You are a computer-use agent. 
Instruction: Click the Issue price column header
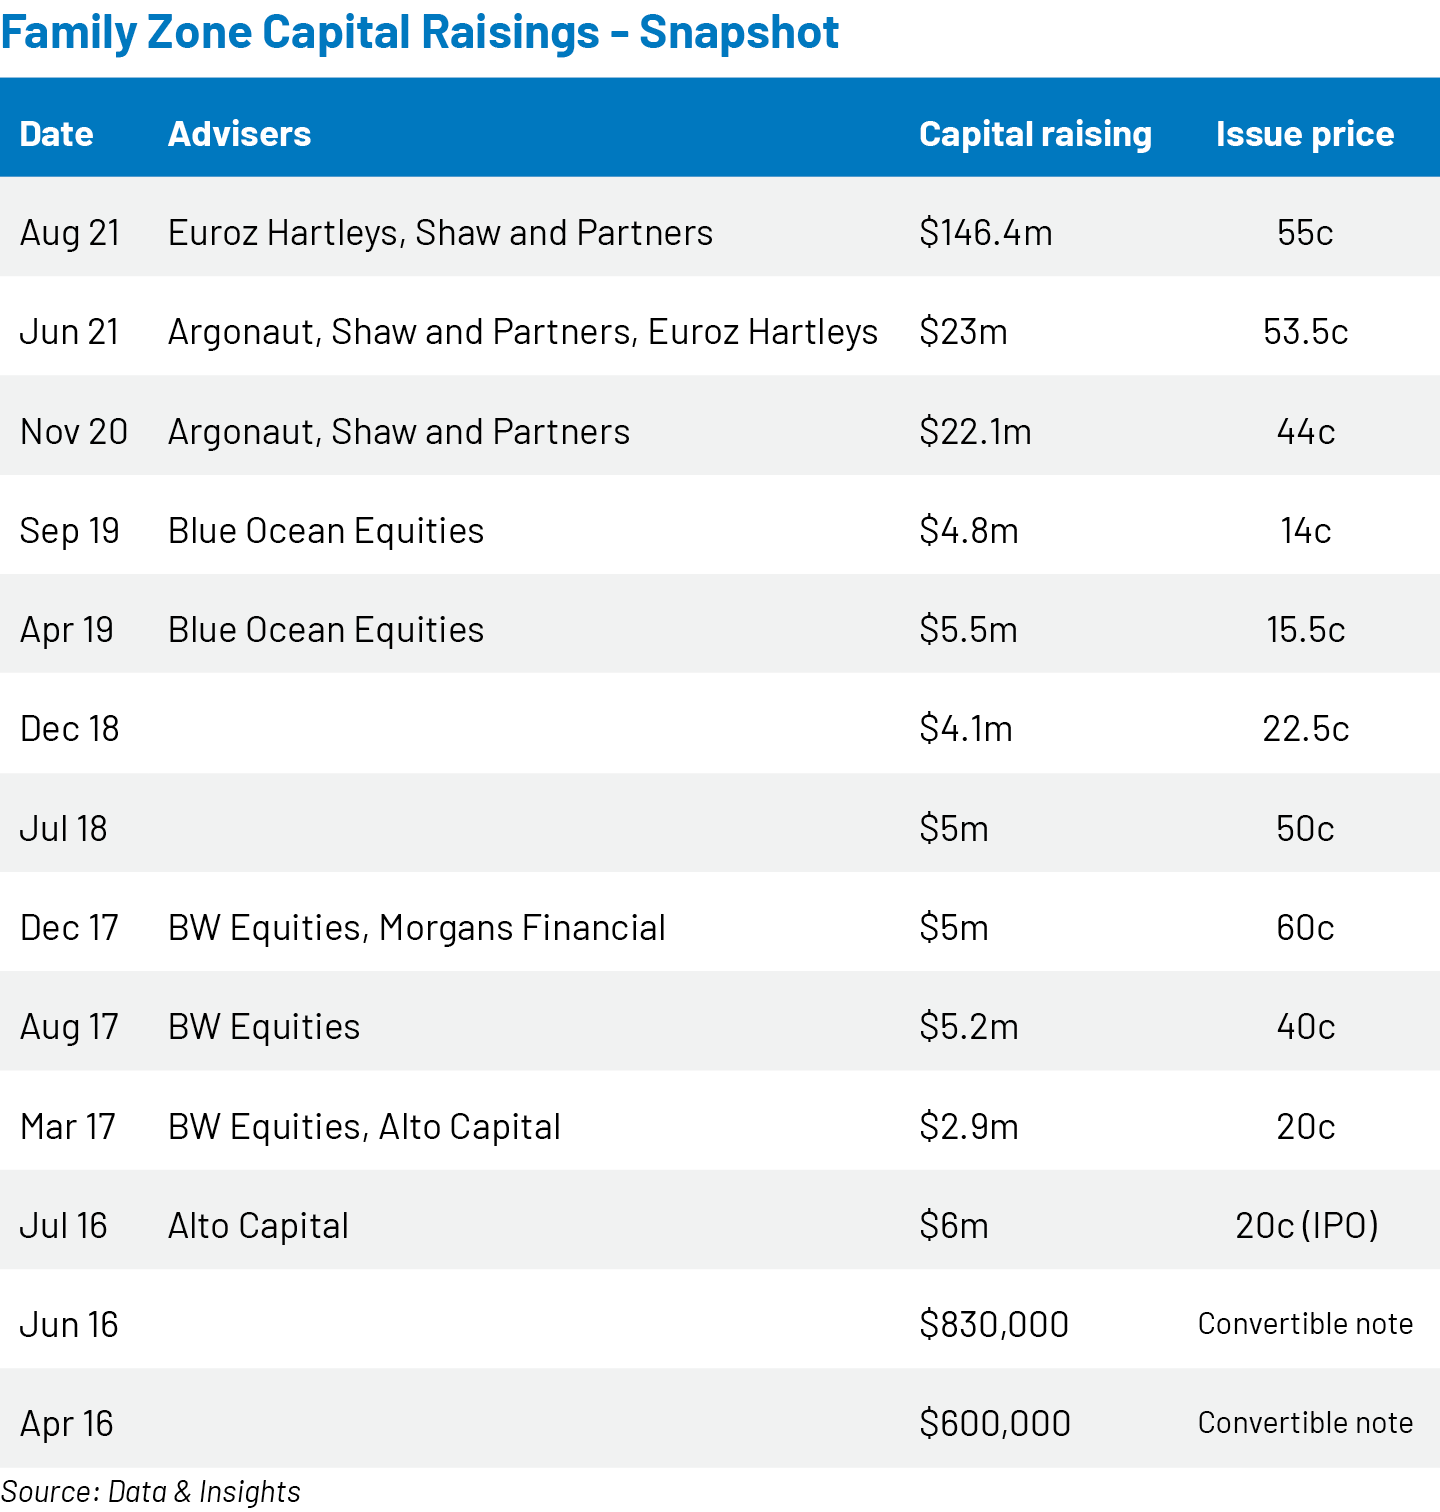click(x=1304, y=134)
